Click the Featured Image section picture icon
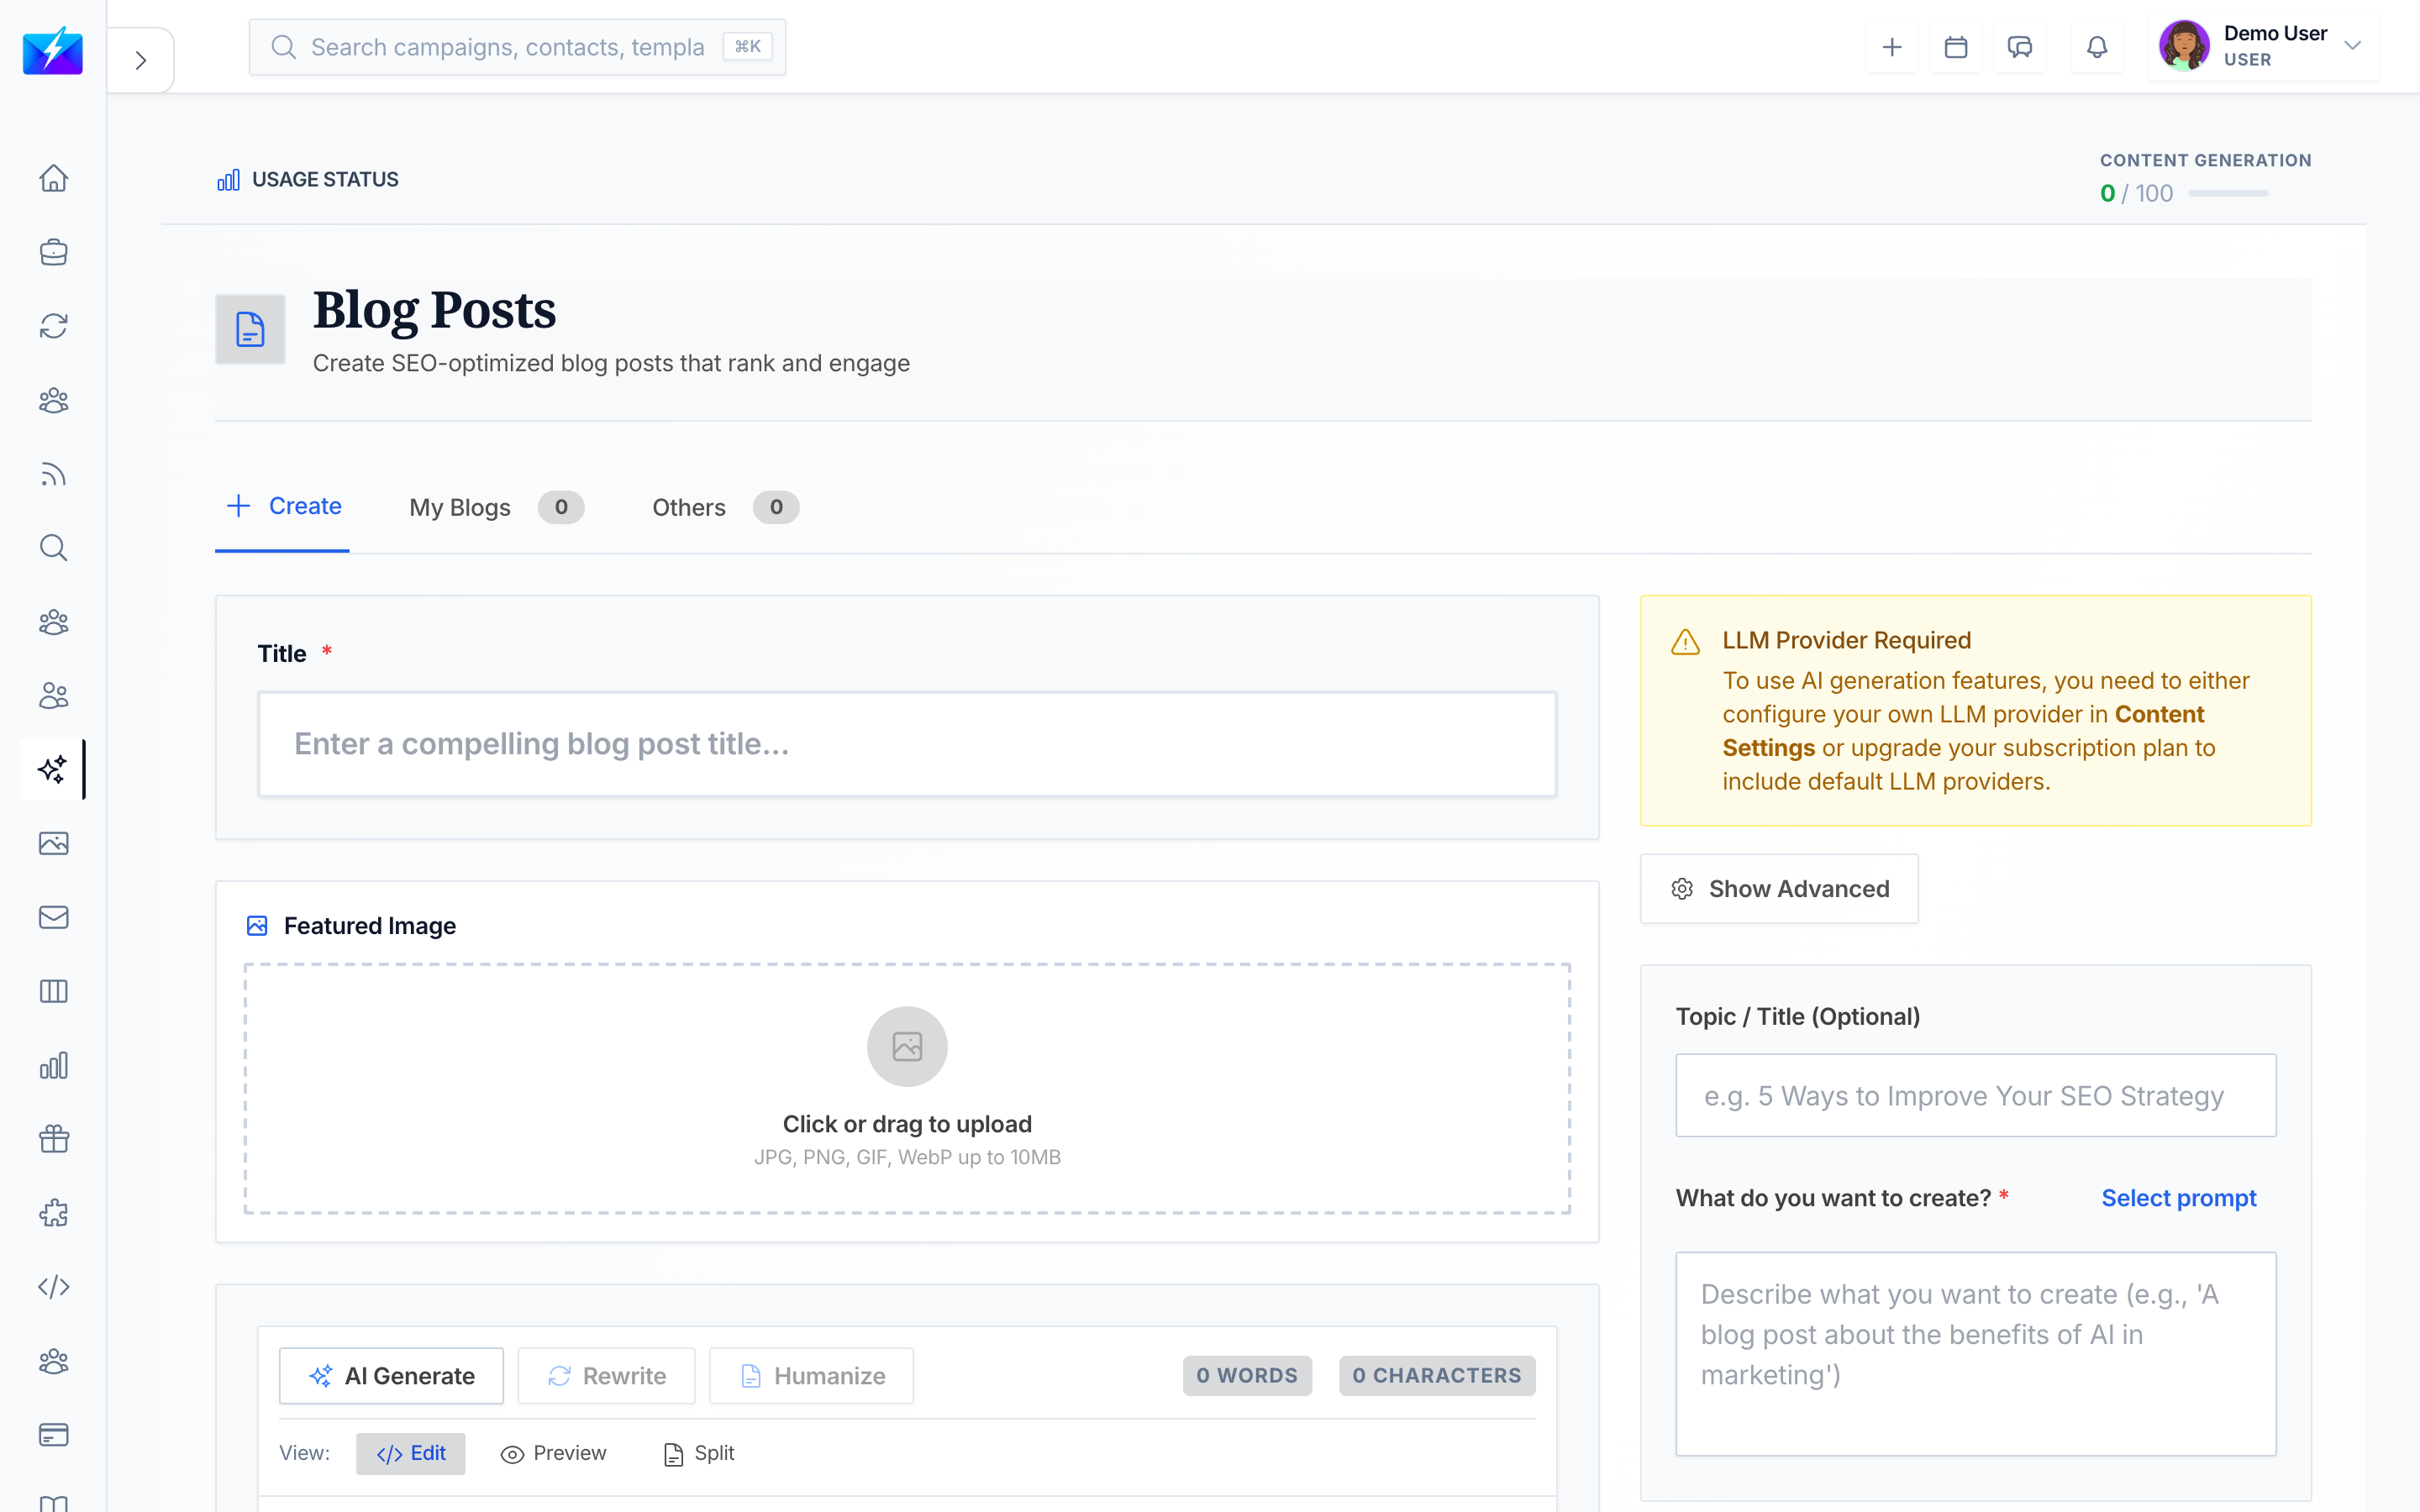This screenshot has height=1512, width=2420. tap(257, 926)
